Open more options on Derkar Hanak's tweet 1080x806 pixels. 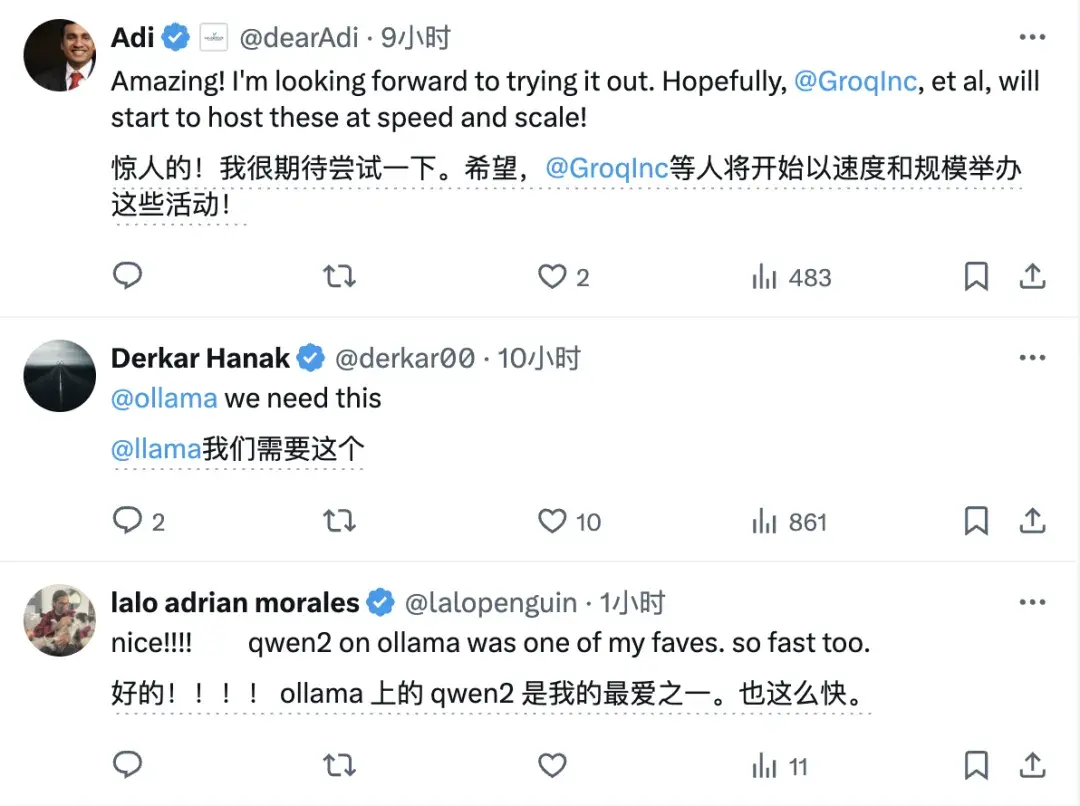coord(1032,358)
